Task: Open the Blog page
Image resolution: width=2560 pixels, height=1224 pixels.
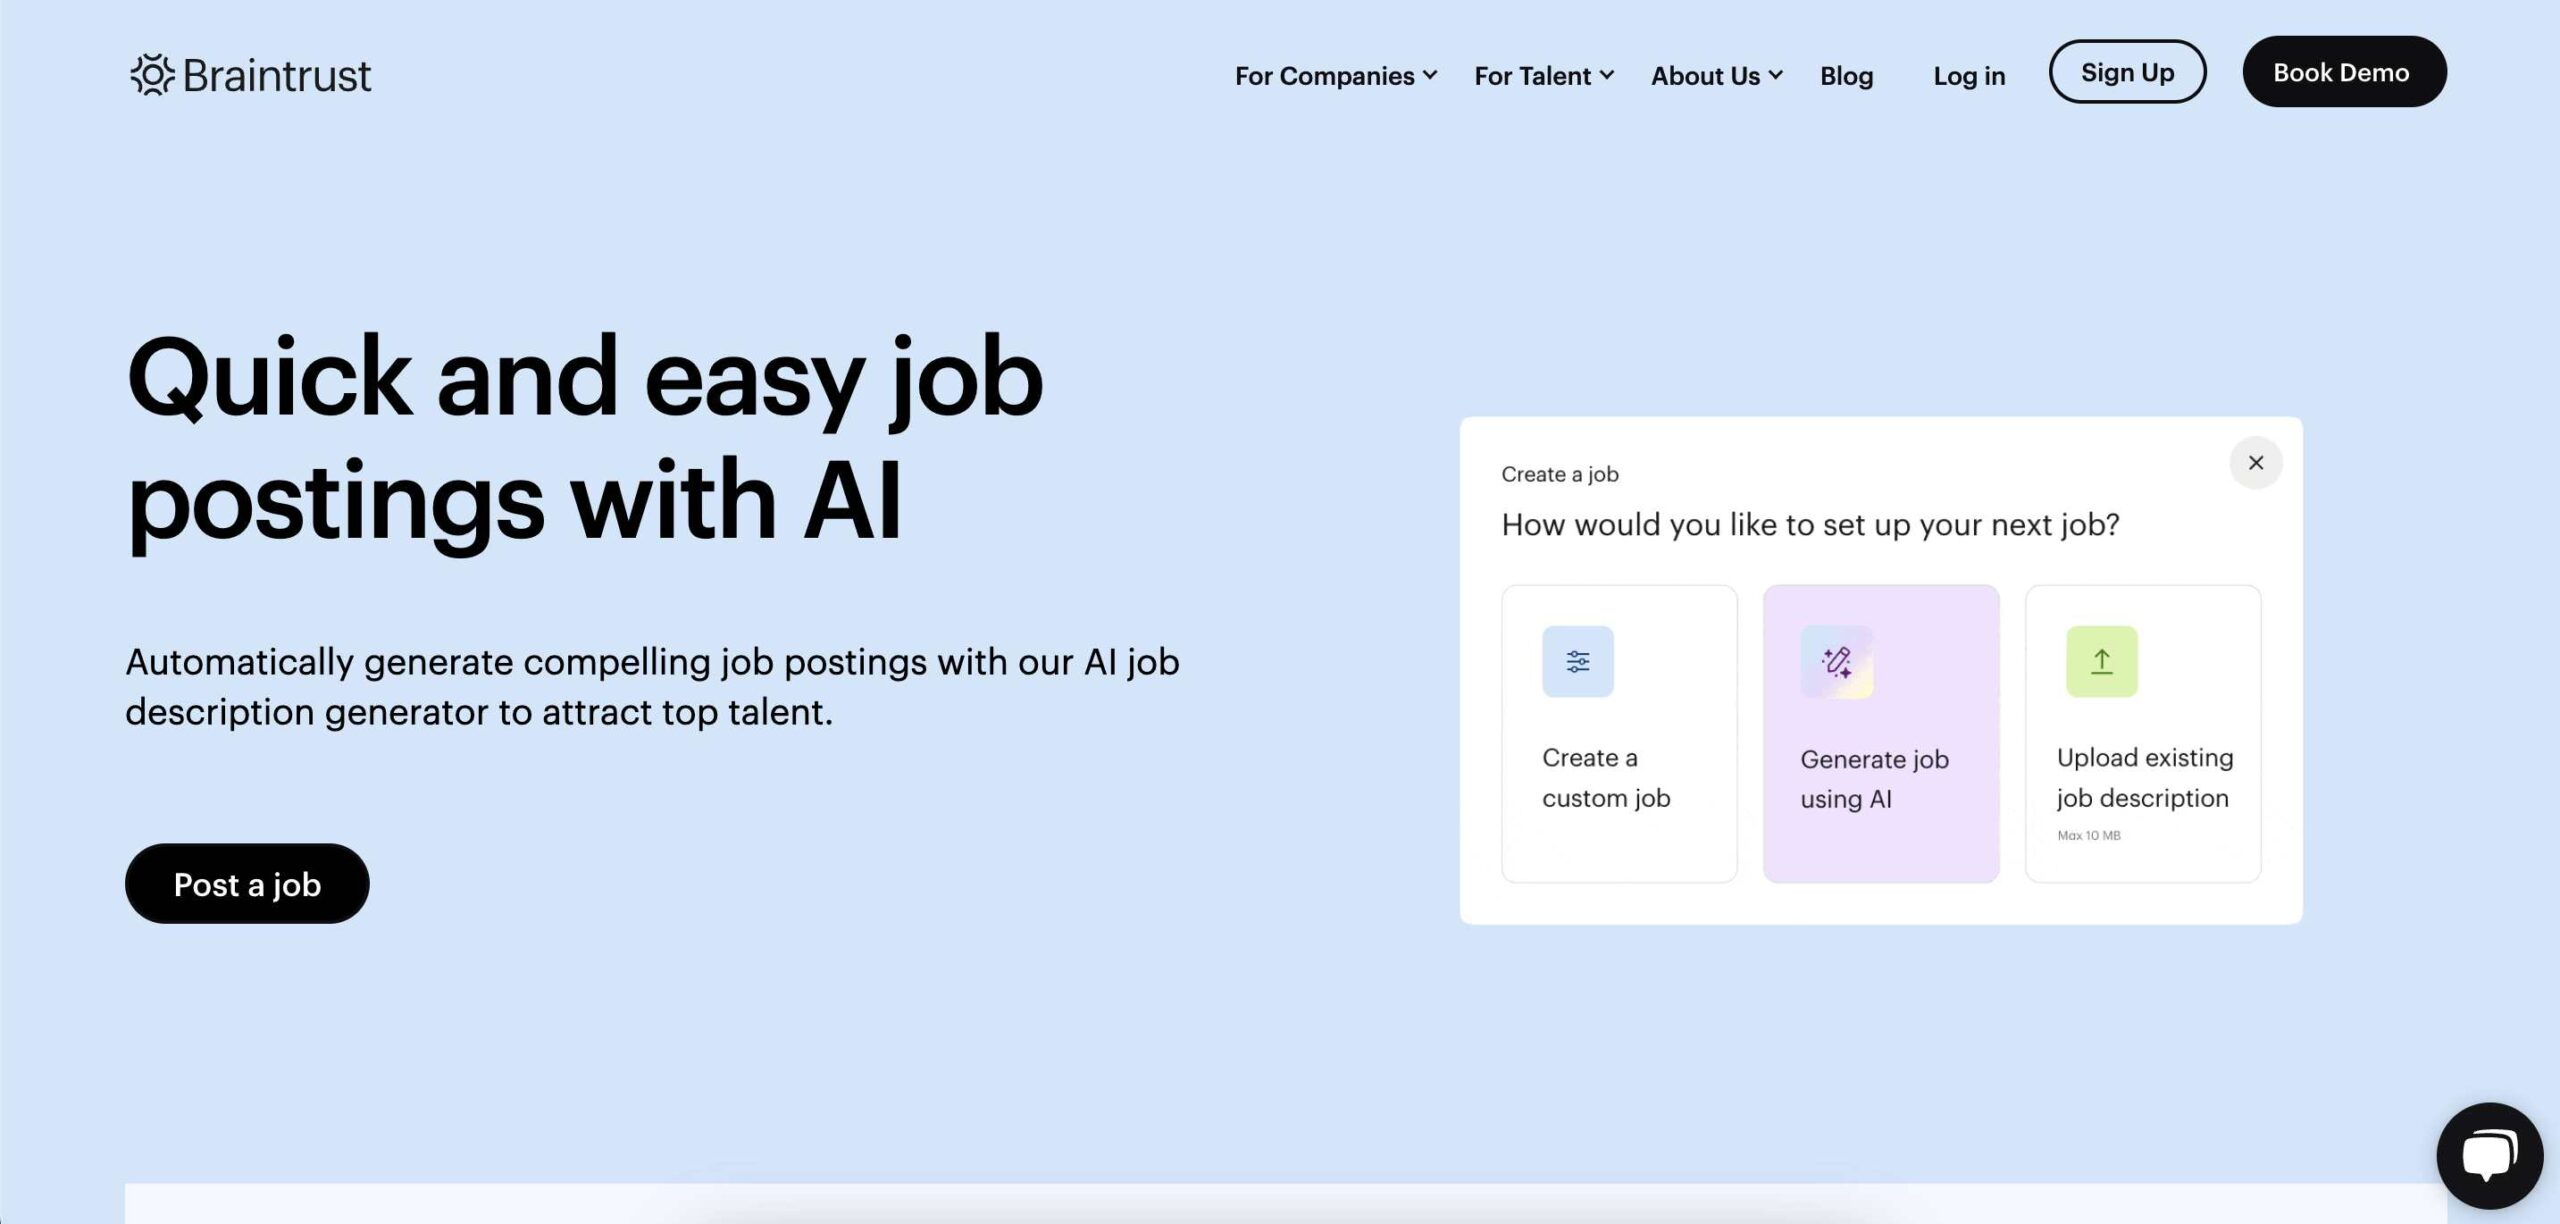Action: (1845, 75)
